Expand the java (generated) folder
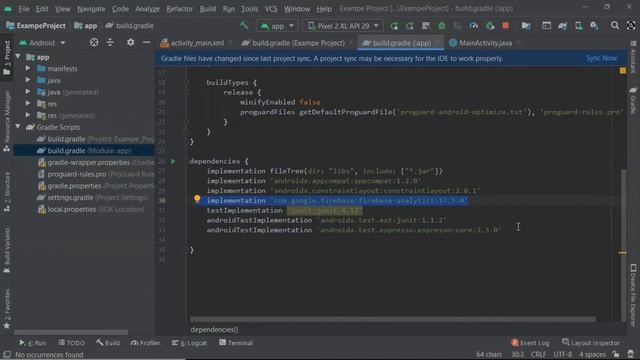This screenshot has width=640, height=360. point(28,92)
